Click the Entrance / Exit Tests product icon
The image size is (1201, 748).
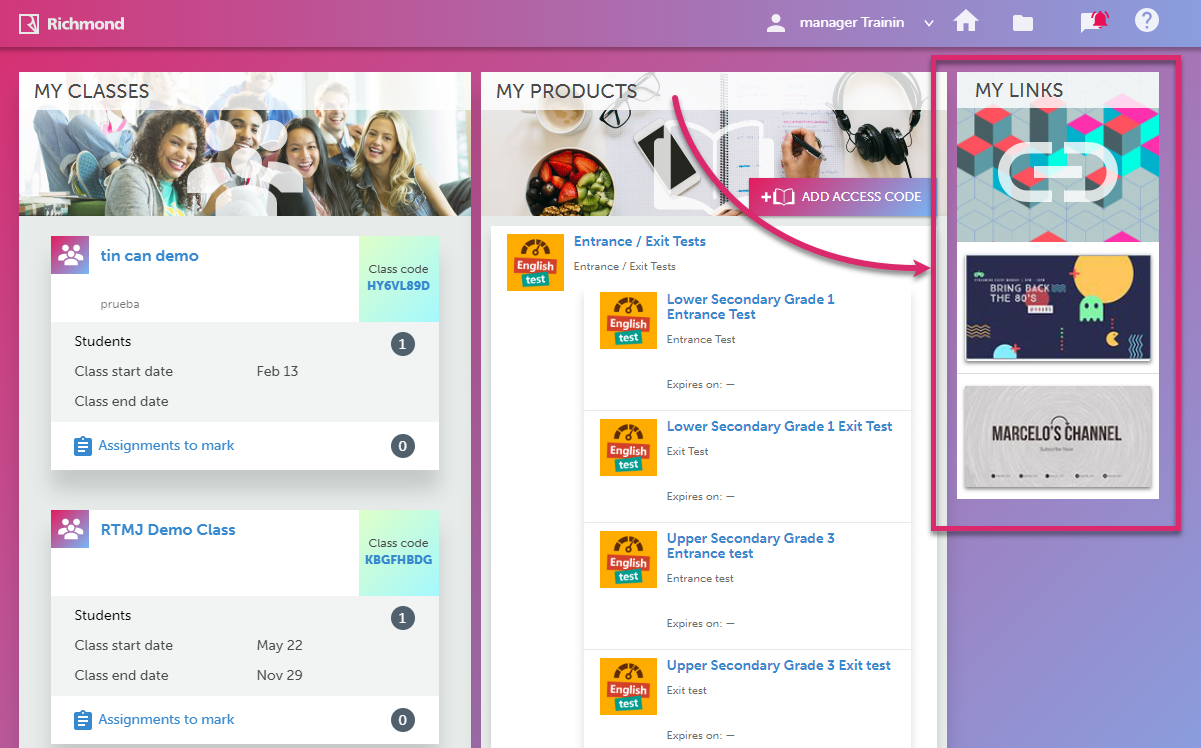(x=535, y=263)
